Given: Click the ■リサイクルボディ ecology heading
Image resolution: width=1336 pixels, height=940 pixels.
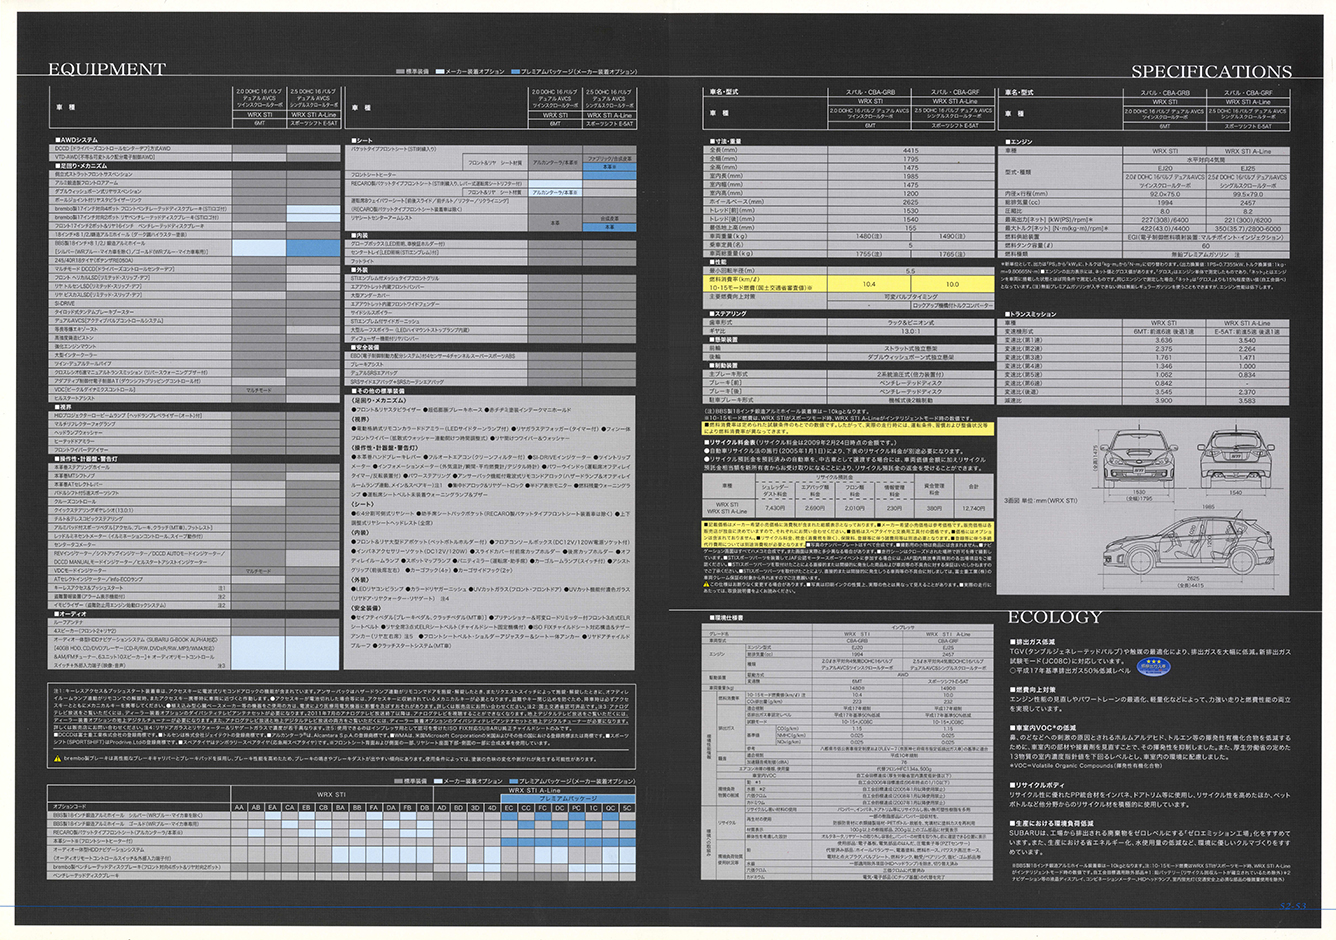Looking at the screenshot, I should (1039, 785).
